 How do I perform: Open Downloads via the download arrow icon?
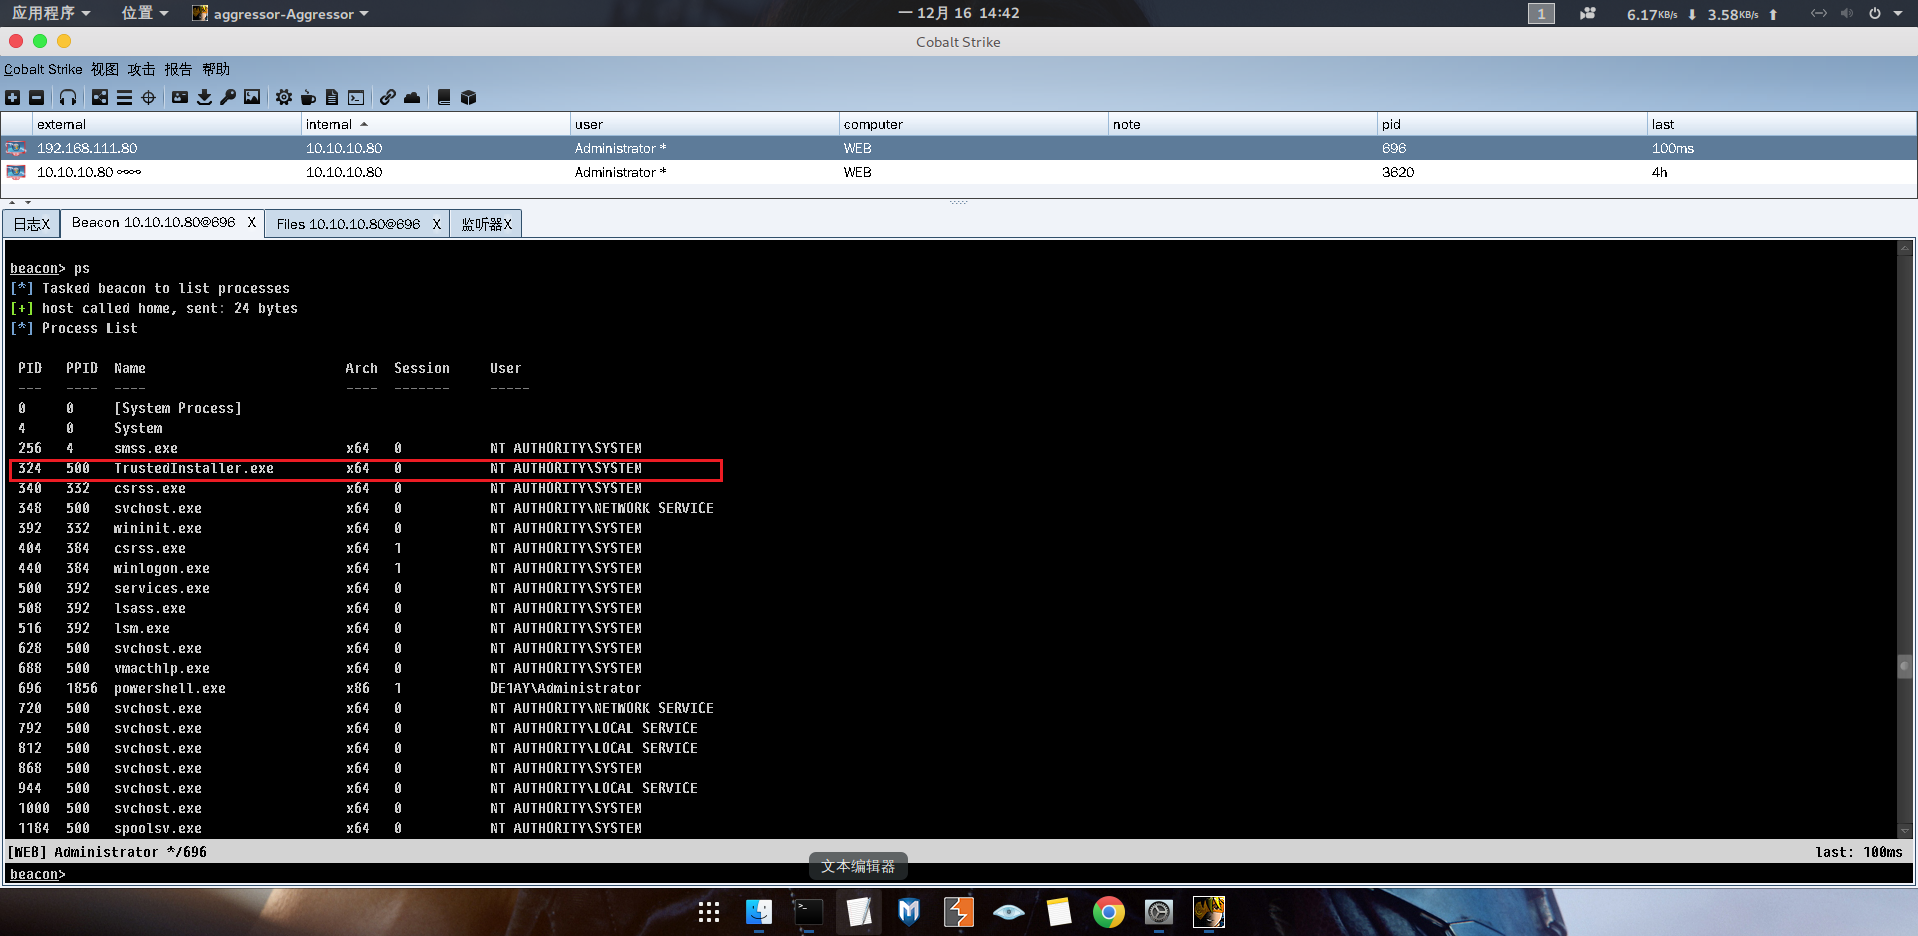pos(204,97)
